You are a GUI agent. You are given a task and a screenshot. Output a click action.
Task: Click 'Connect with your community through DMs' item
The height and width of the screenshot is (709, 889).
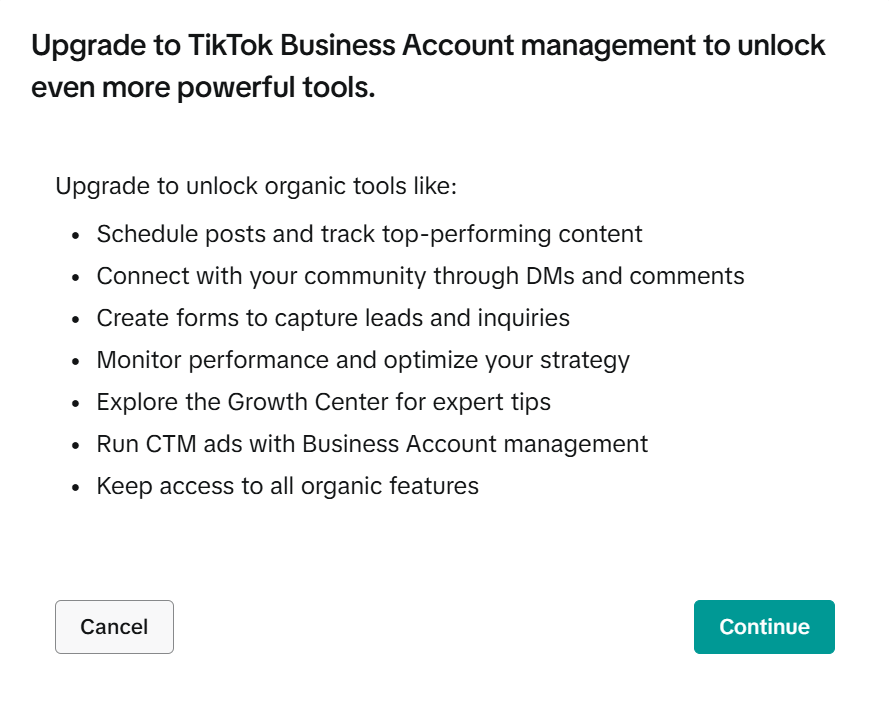click(x=420, y=276)
